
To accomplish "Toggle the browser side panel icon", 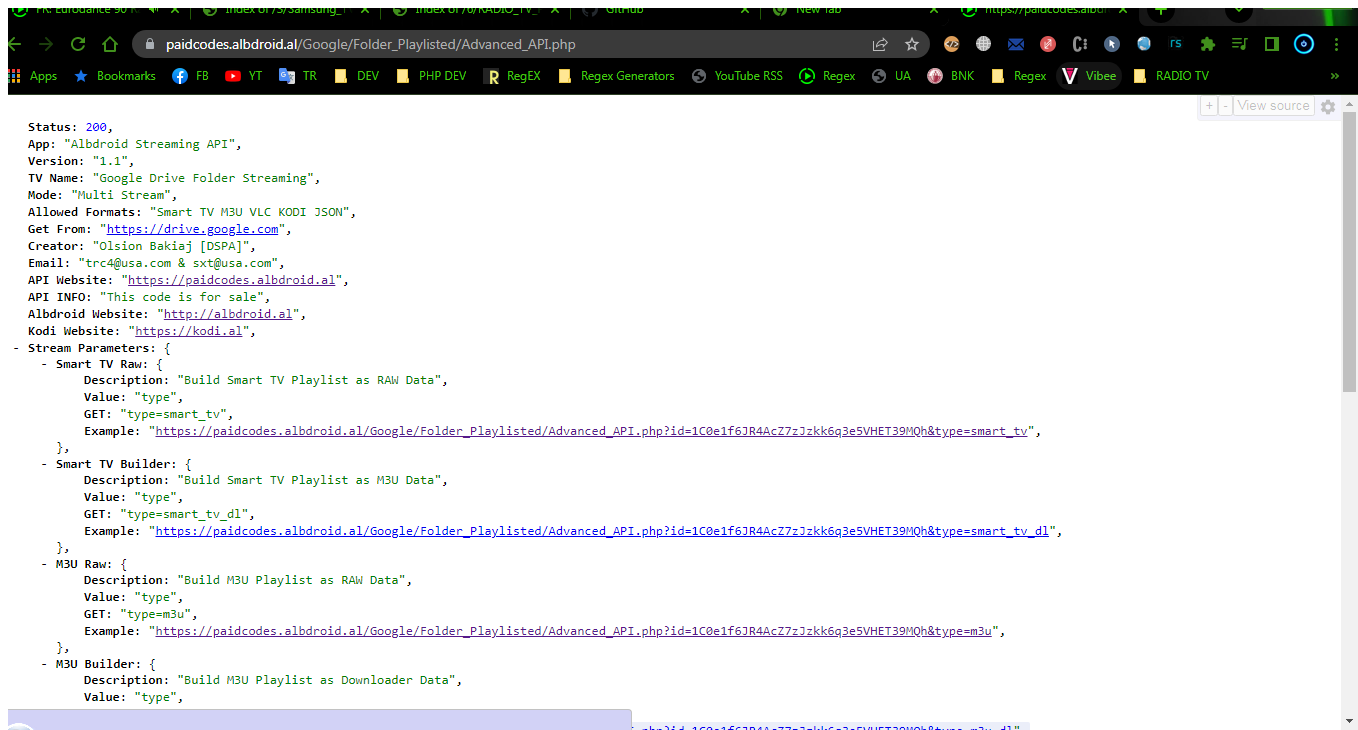I will [x=1272, y=44].
